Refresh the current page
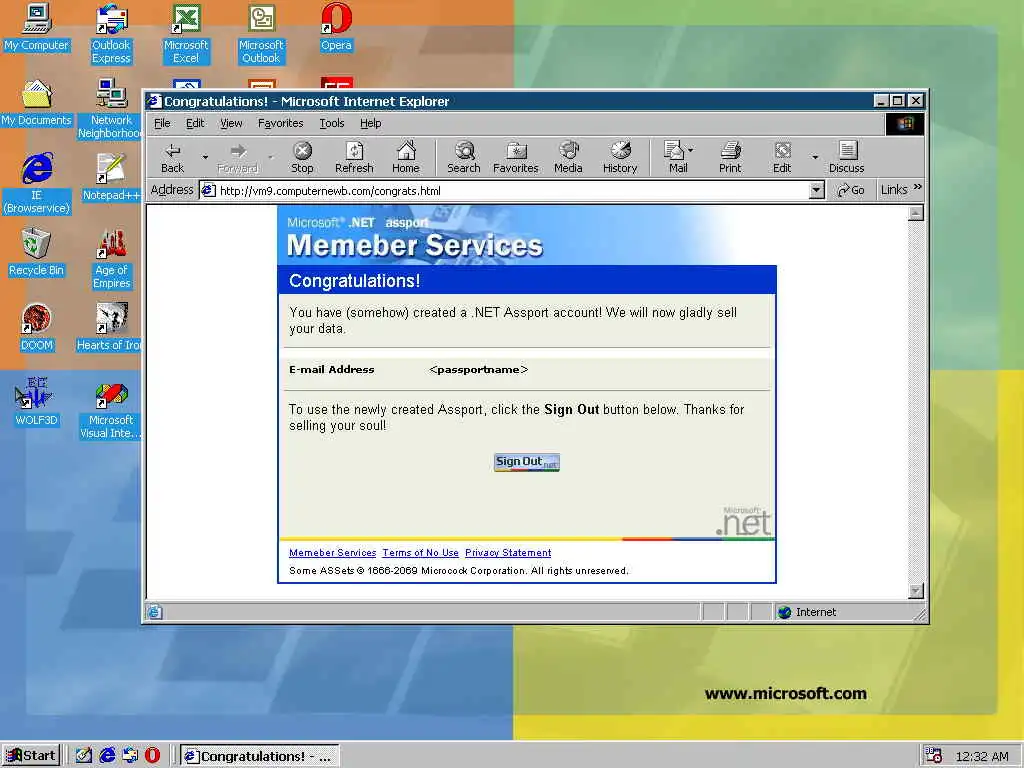1024x768 pixels. click(354, 157)
